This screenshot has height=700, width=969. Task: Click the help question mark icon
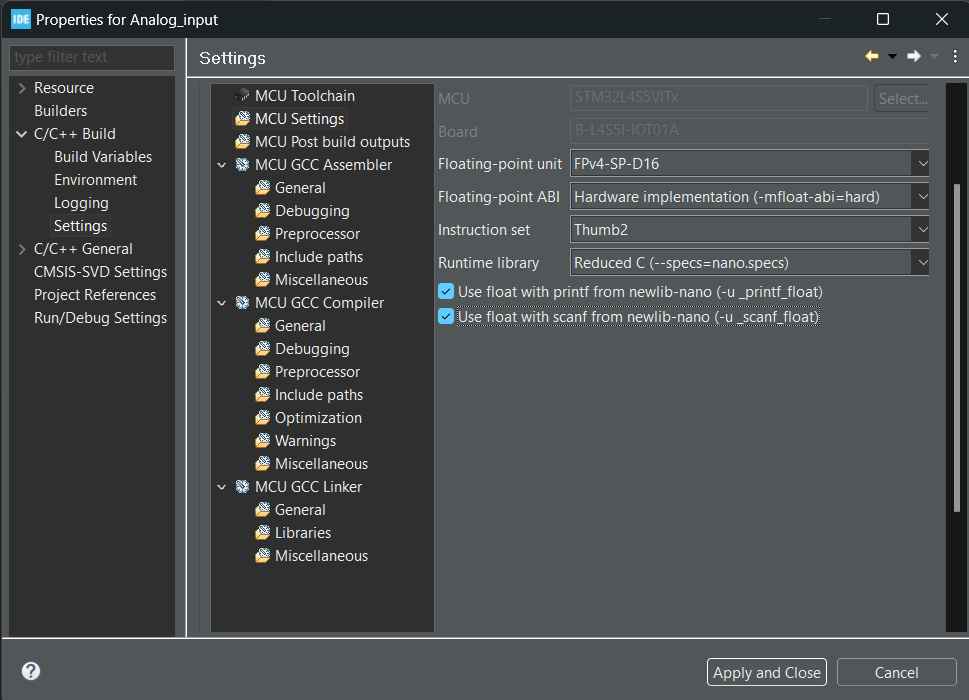point(30,672)
